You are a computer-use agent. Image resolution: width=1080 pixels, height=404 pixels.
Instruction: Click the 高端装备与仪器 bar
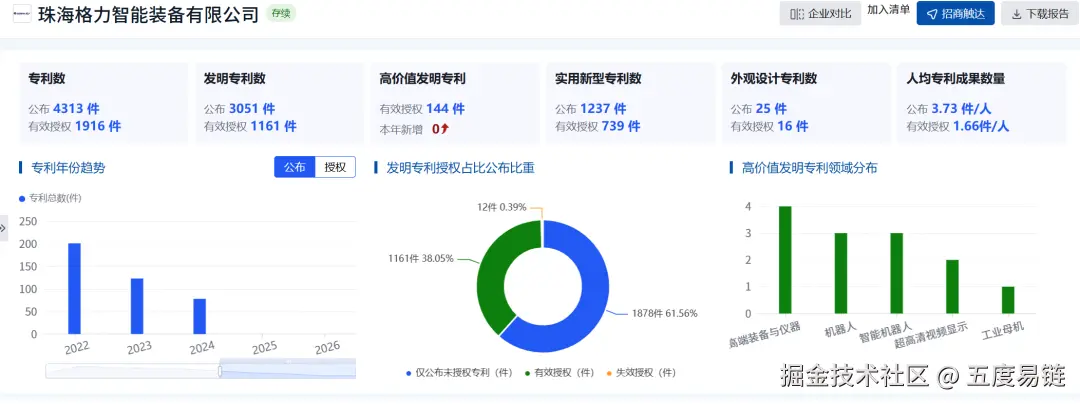(785, 259)
